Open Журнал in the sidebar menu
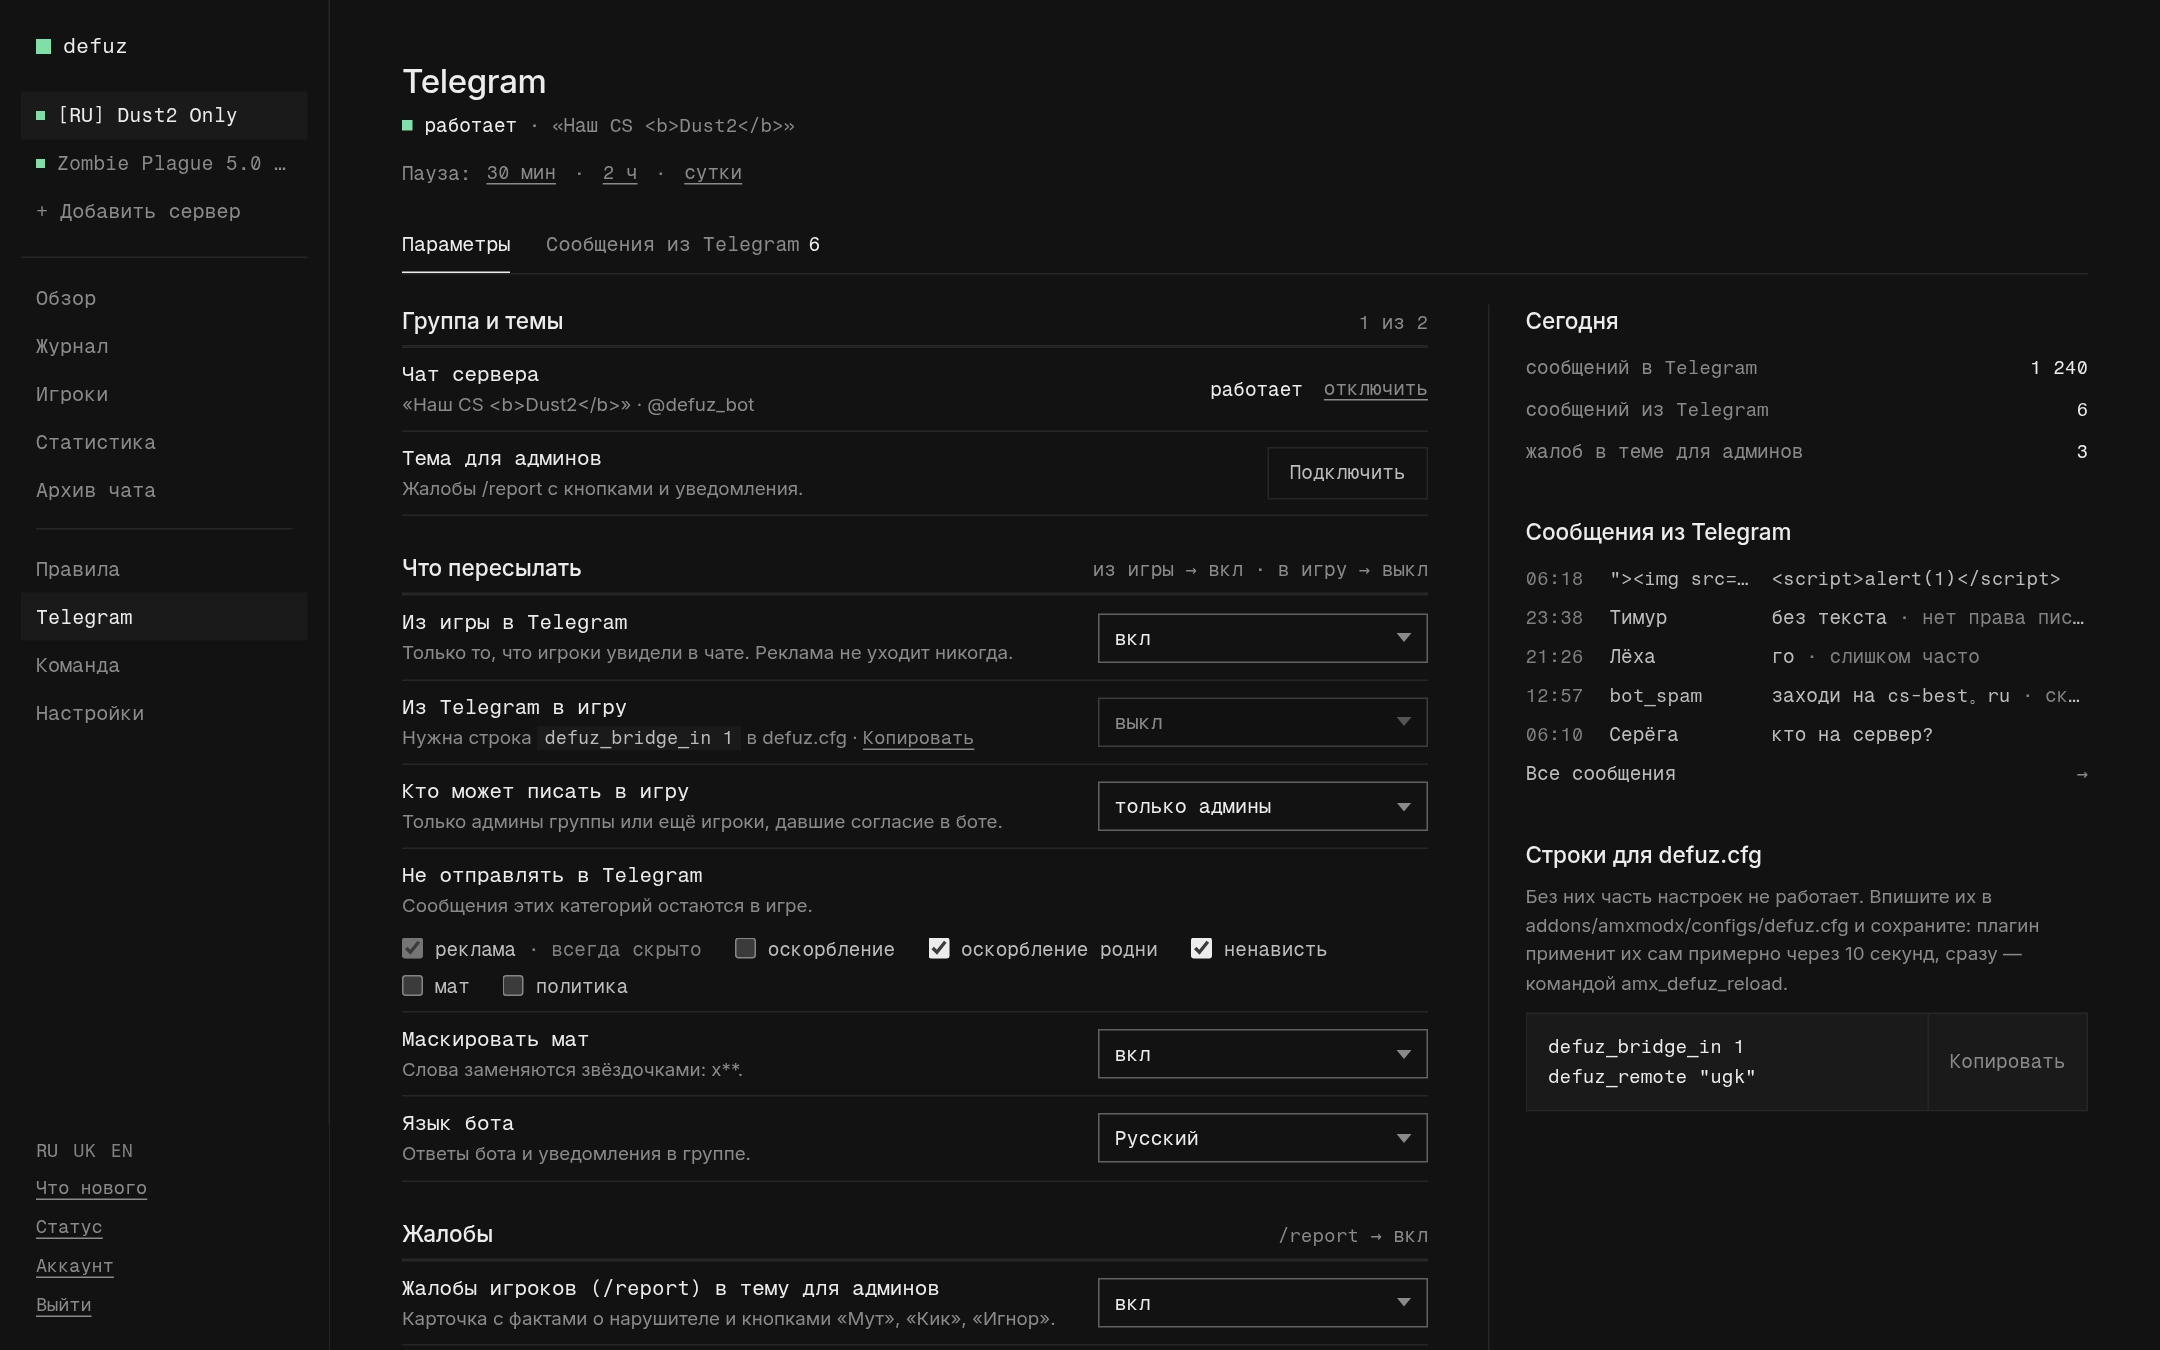This screenshot has height=1350, width=2160. click(72, 346)
